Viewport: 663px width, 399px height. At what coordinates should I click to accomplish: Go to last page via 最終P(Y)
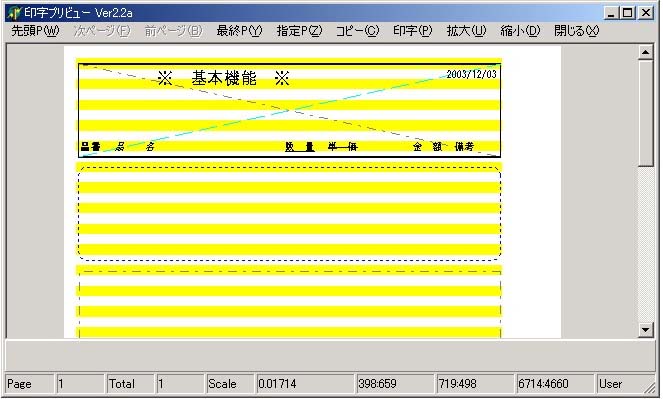pyautogui.click(x=239, y=31)
